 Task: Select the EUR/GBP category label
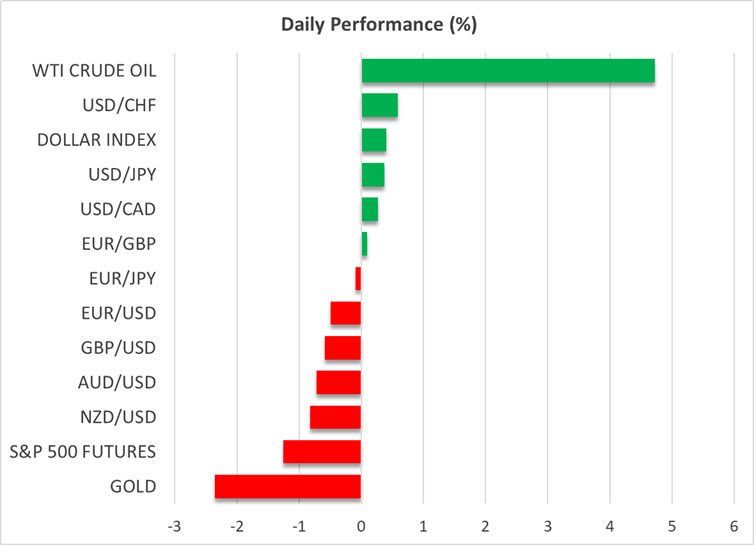pyautogui.click(x=118, y=244)
